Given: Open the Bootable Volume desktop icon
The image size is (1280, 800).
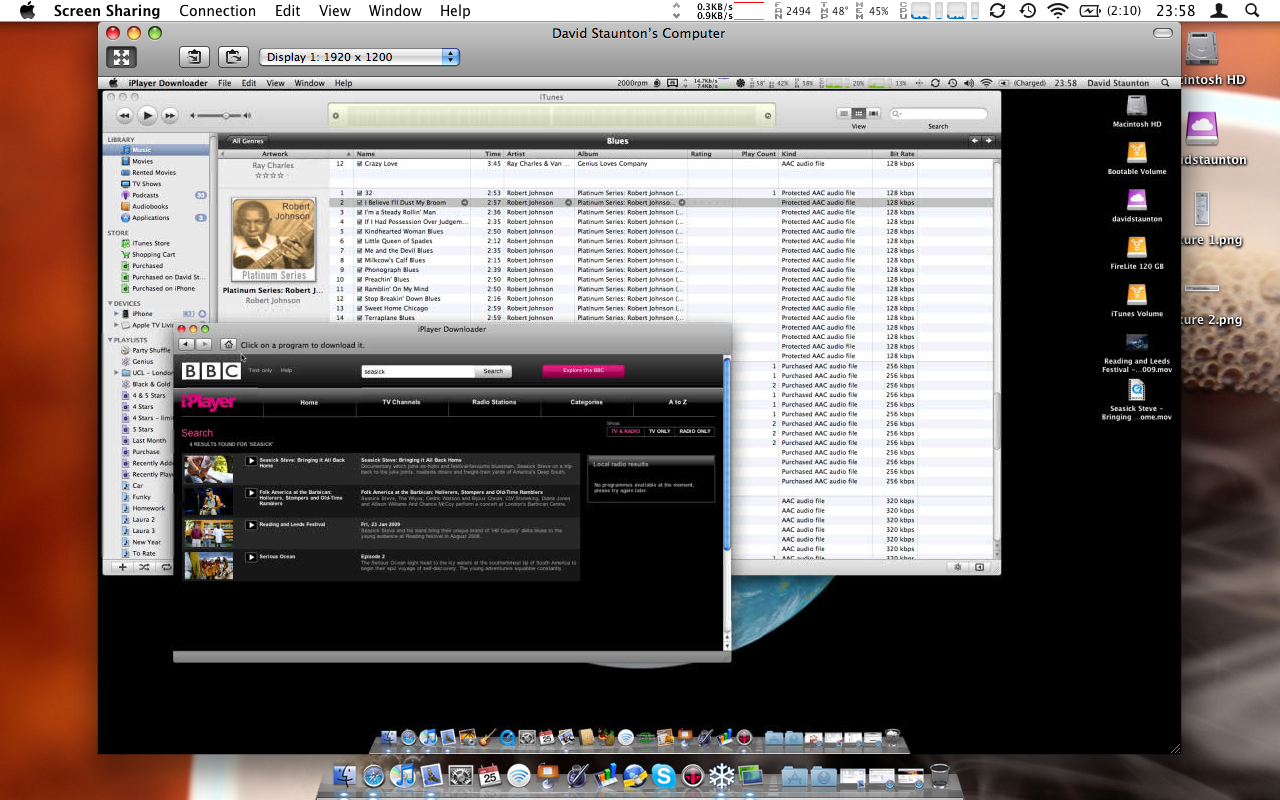Looking at the screenshot, I should pos(1137,154).
